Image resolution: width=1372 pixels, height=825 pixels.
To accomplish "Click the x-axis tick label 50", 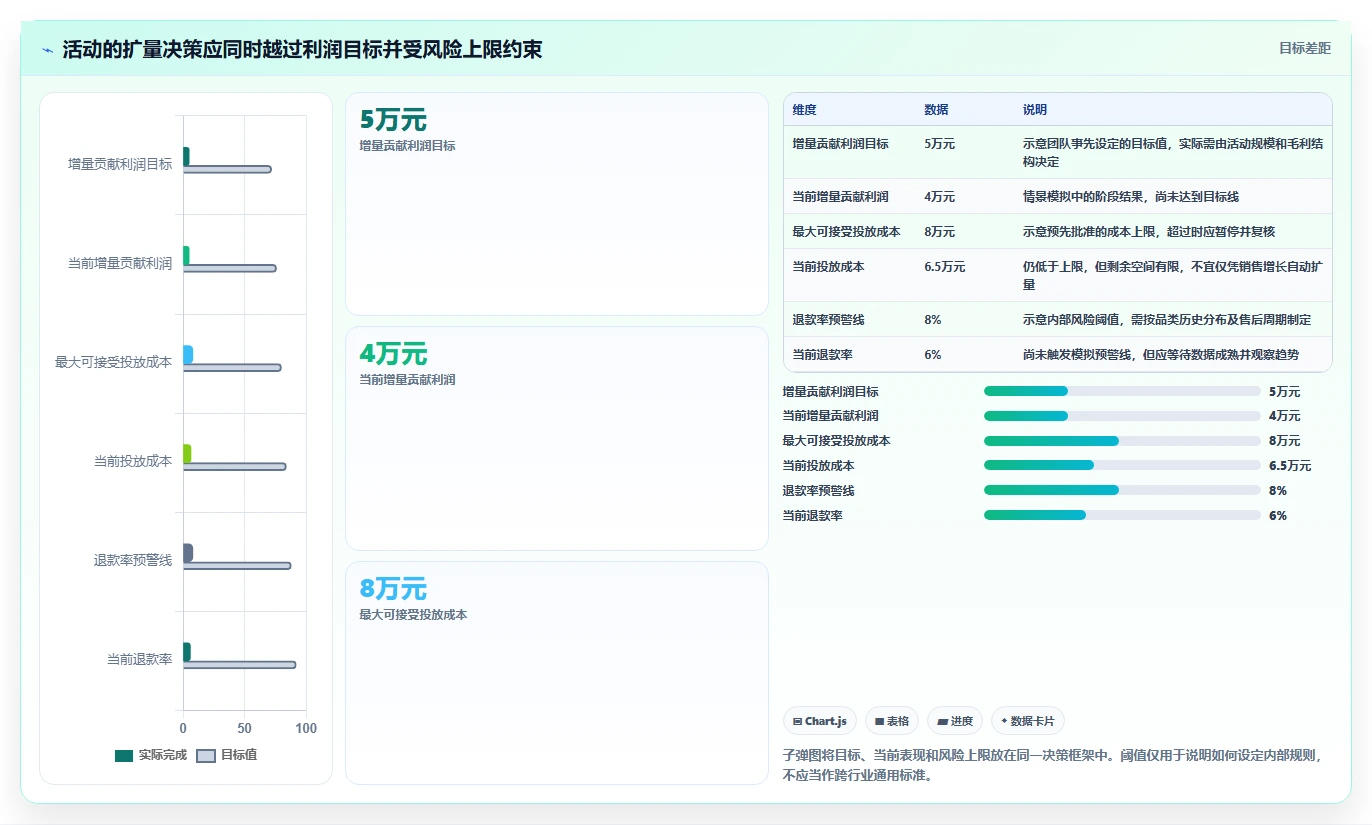I will [x=245, y=728].
